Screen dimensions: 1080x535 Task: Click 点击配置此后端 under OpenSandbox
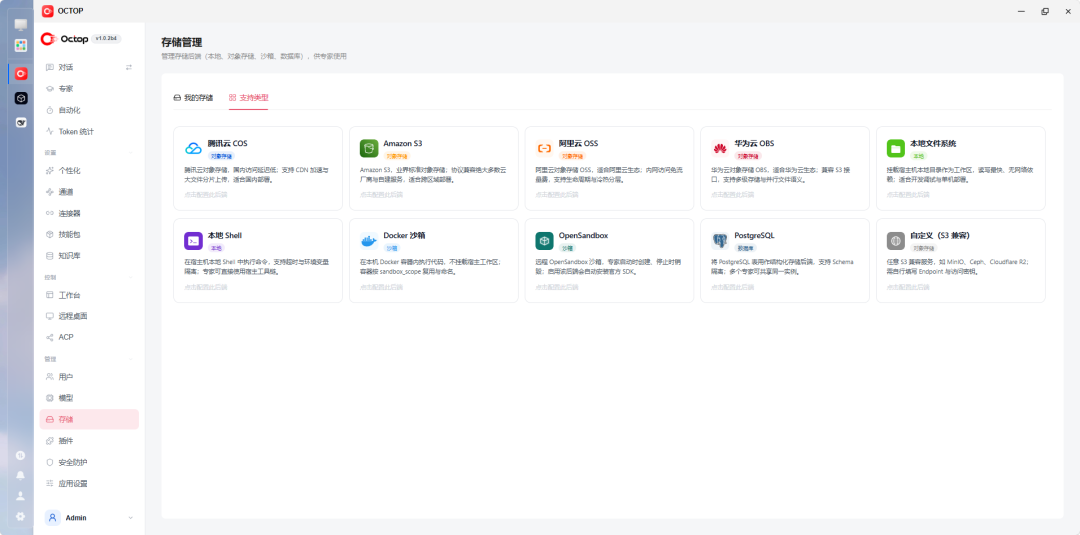557,286
